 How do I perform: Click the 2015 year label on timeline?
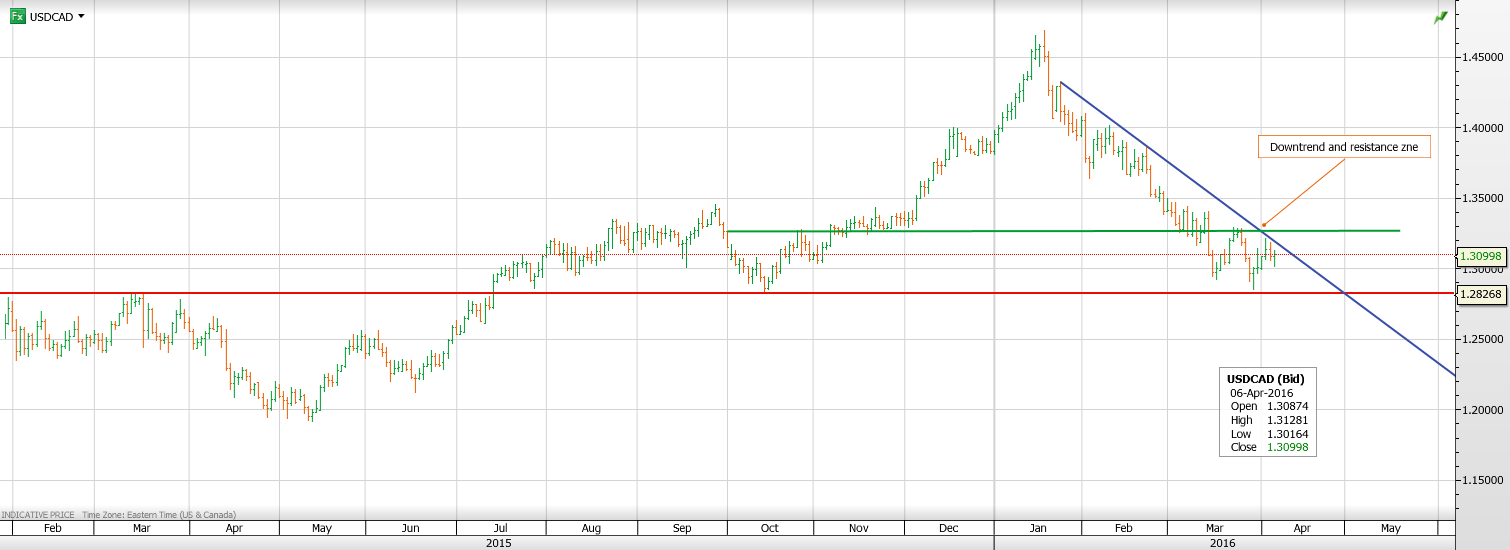(x=498, y=543)
